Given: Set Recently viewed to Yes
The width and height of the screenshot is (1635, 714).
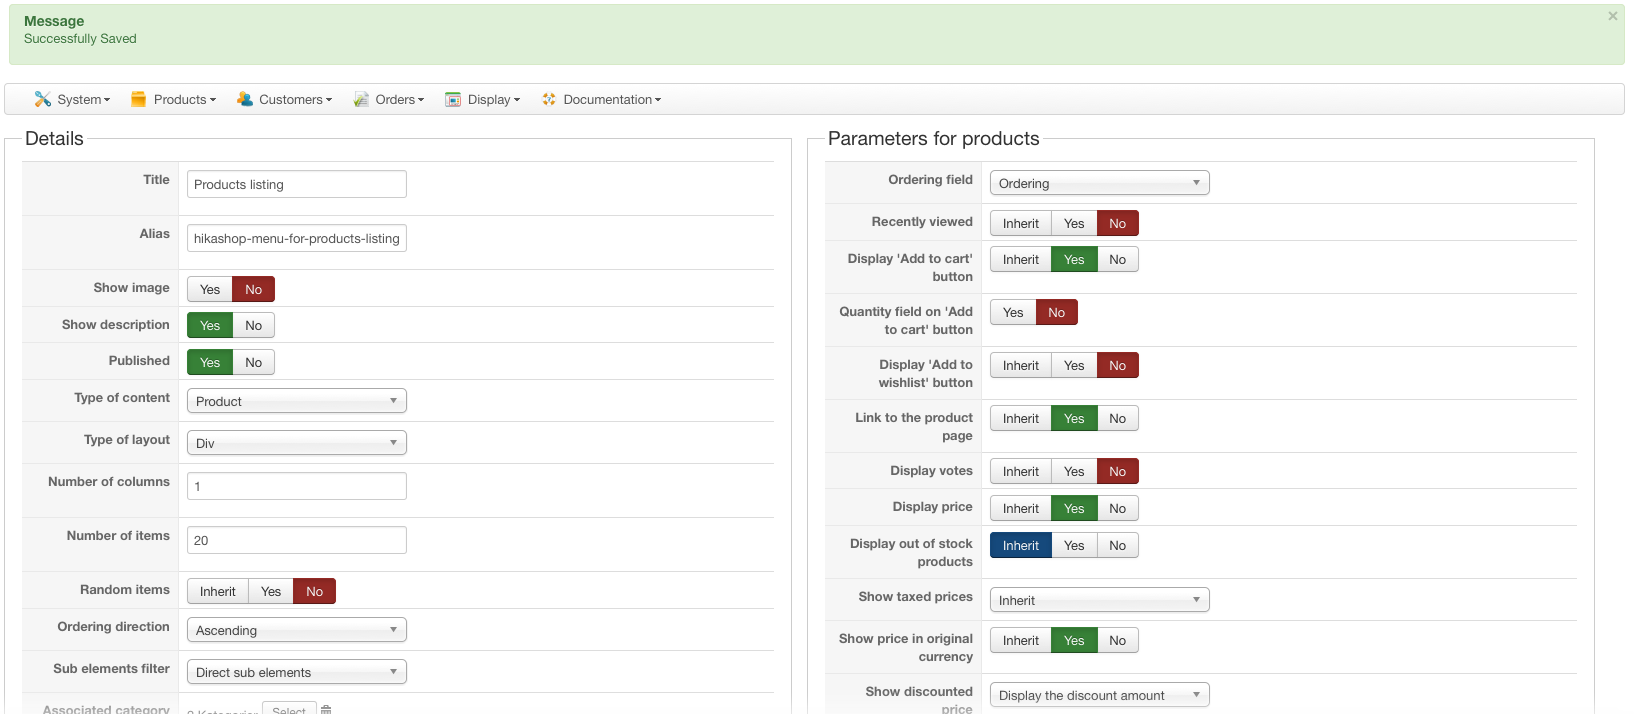Looking at the screenshot, I should tap(1074, 223).
